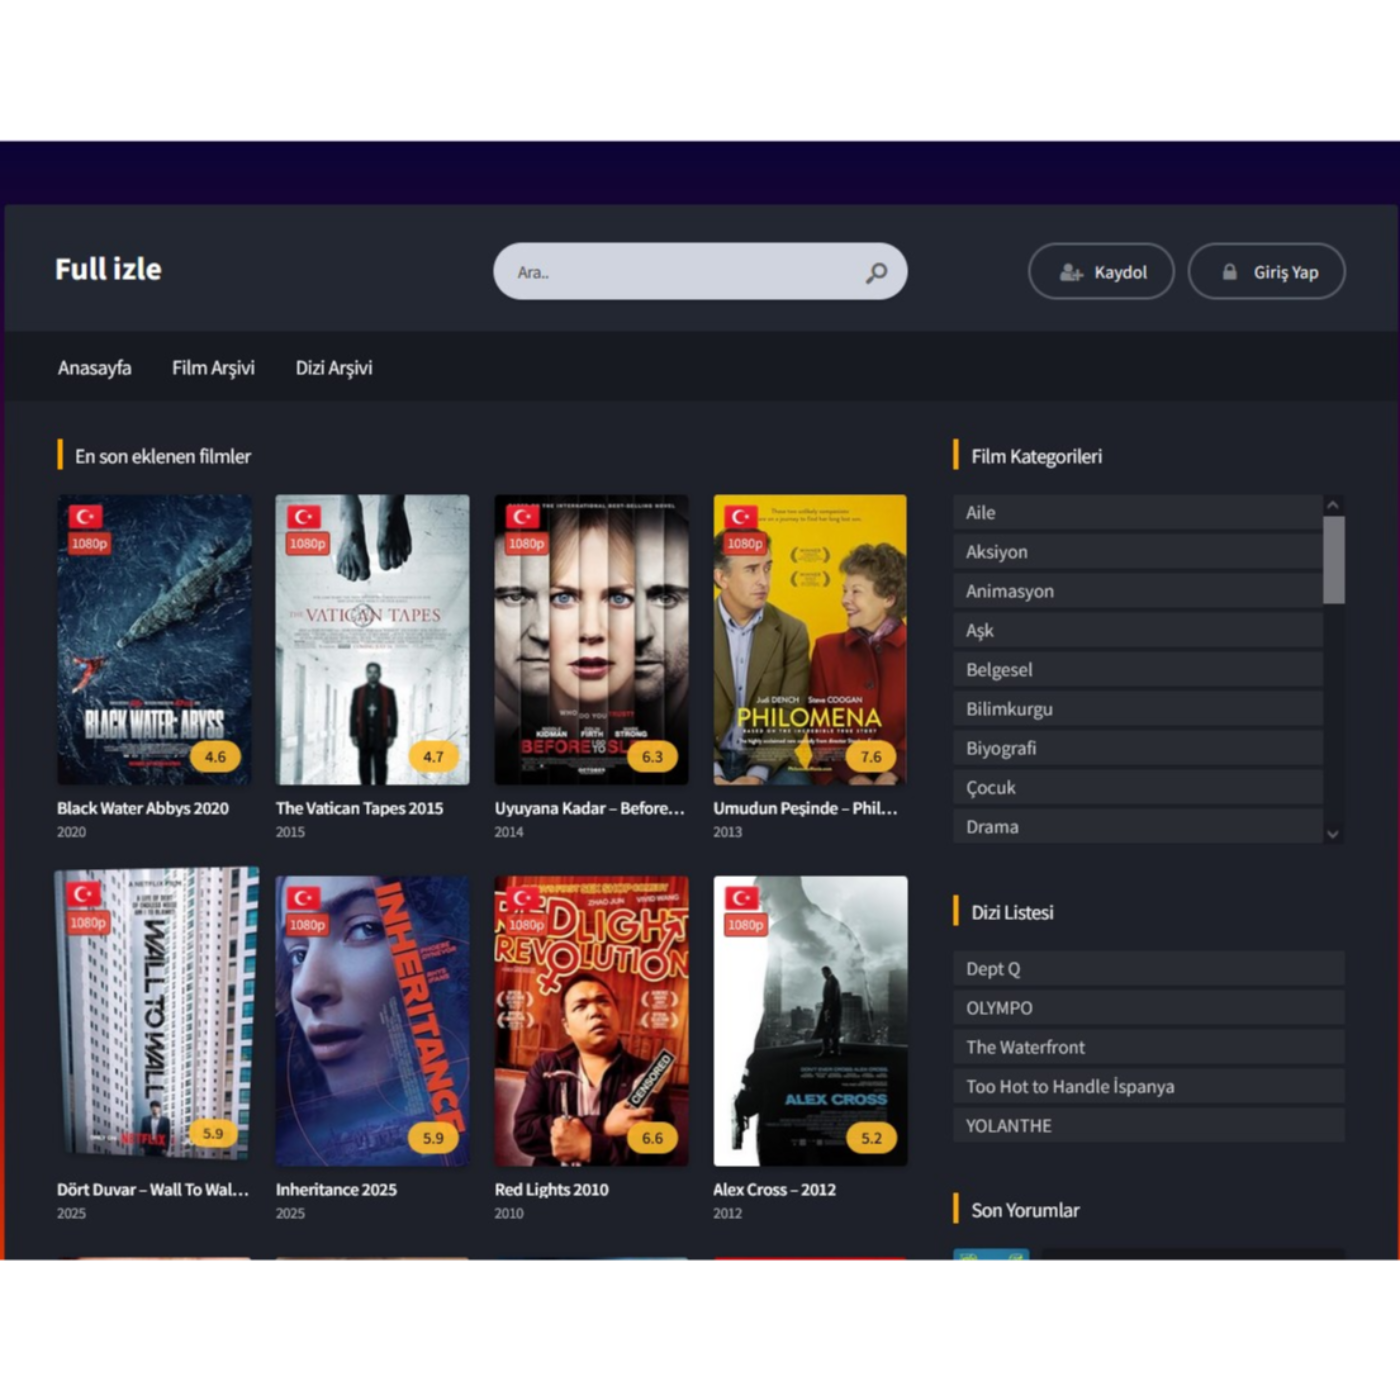Click the categories list scroll-down arrow

pos(1333,833)
